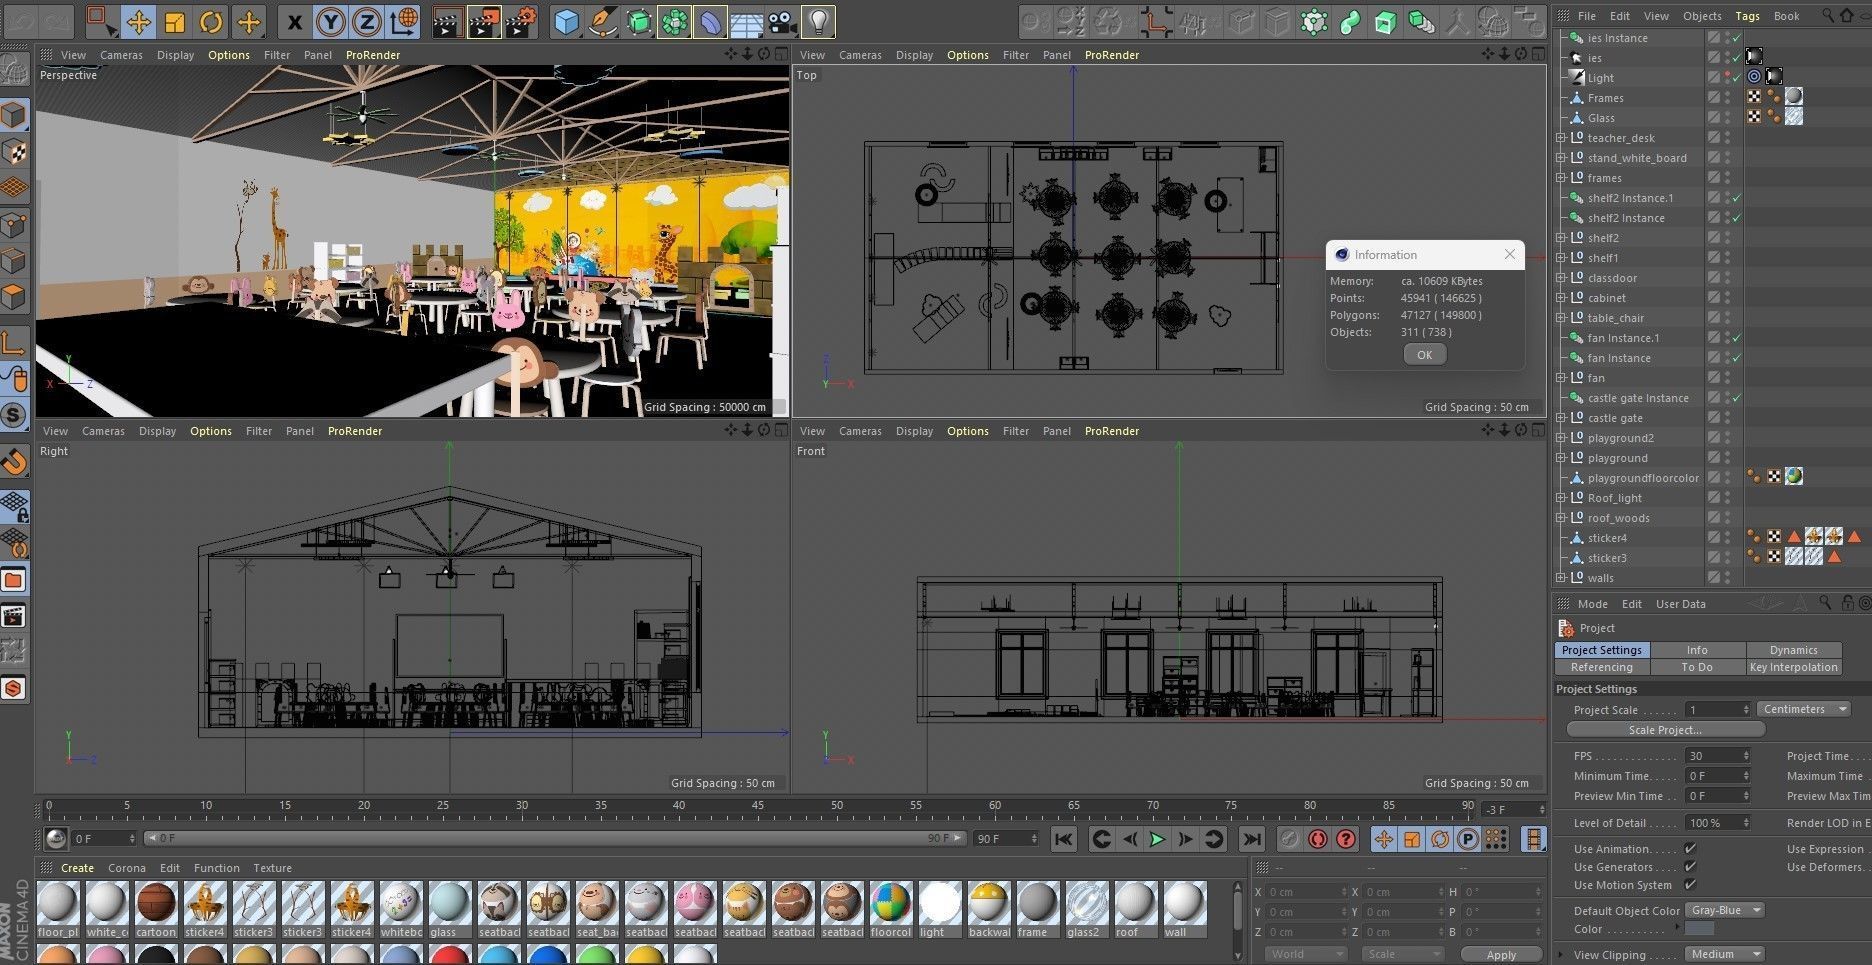Open the Info tab in Project attributes
Viewport: 1872px width, 965px height.
click(1697, 650)
